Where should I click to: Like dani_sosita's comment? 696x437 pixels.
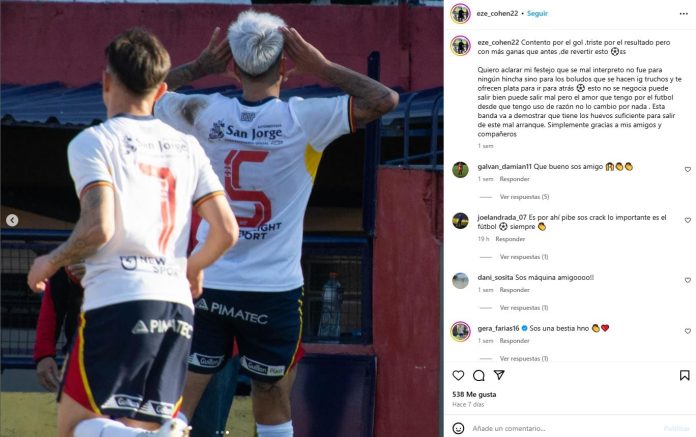(x=688, y=280)
